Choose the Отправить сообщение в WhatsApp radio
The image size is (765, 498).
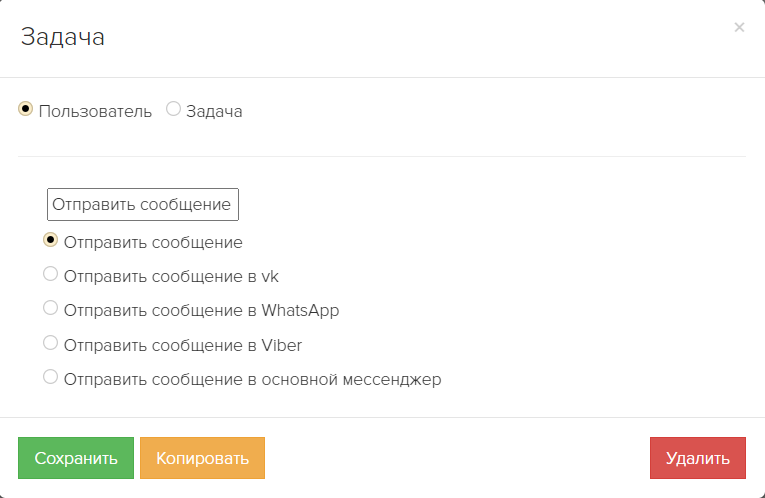50,308
